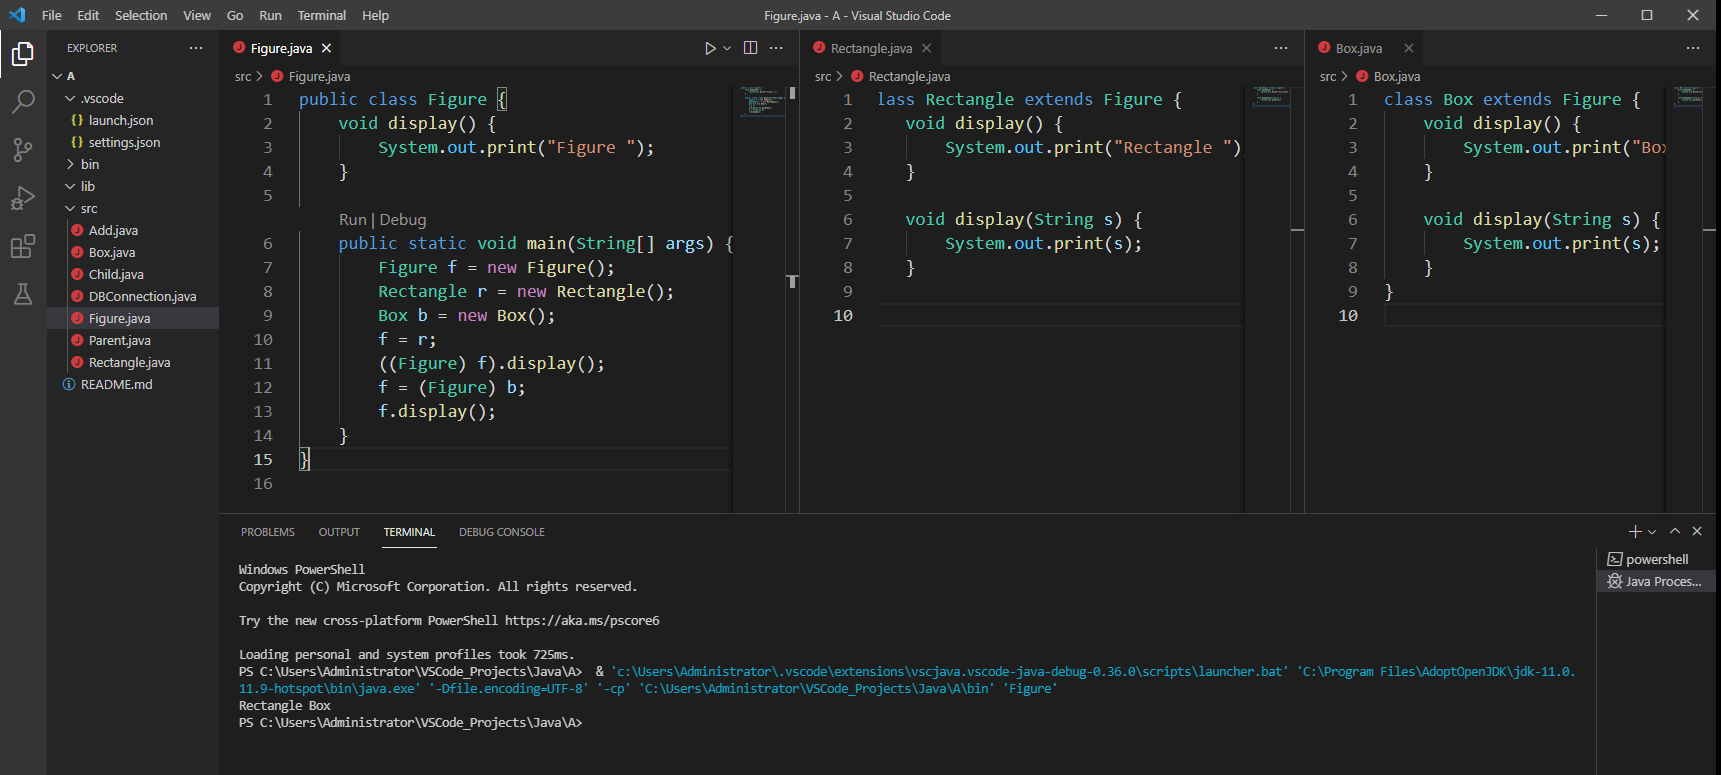
Task: Open the Testing flask view
Action: 23,294
